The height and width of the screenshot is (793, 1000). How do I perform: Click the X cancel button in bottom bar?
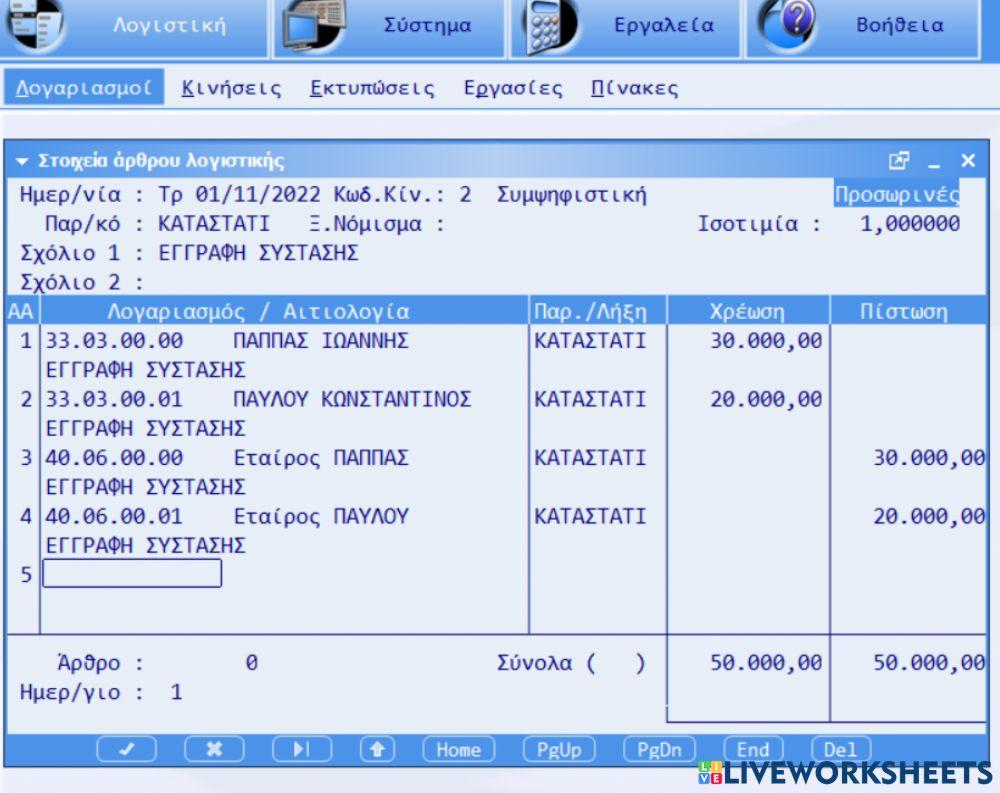coord(214,750)
